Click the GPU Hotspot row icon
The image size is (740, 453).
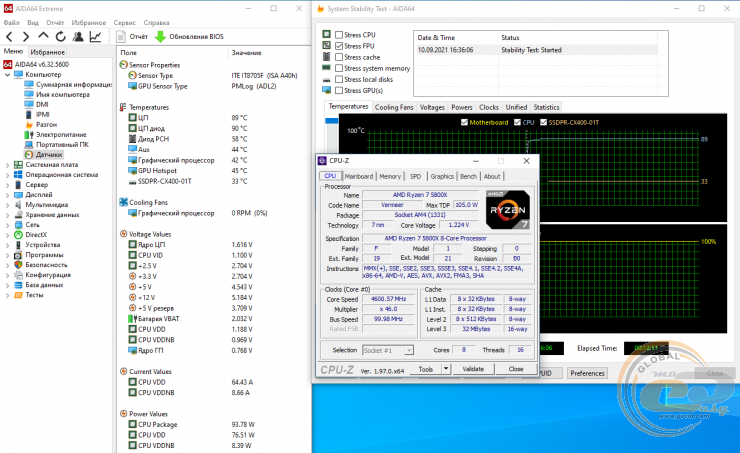pyautogui.click(x=133, y=171)
